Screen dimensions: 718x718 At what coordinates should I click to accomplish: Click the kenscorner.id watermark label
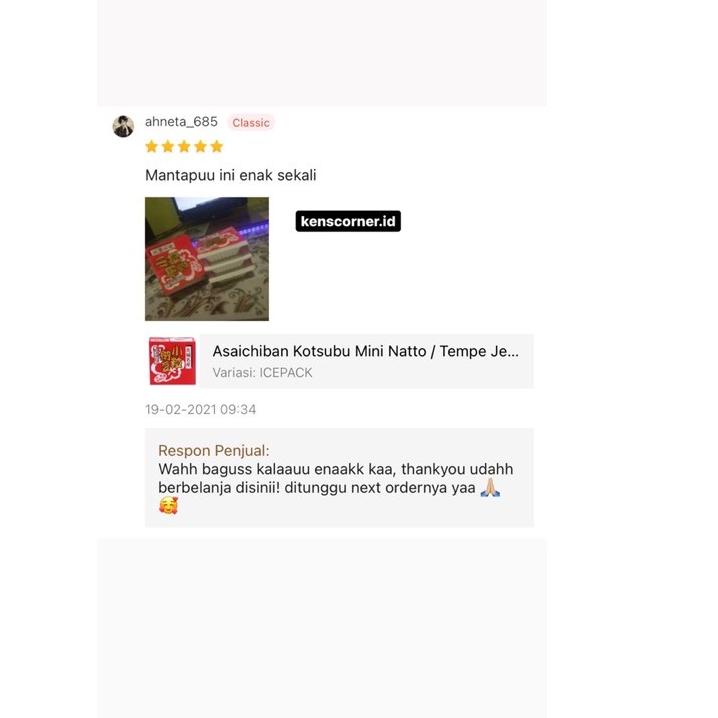pos(348,221)
